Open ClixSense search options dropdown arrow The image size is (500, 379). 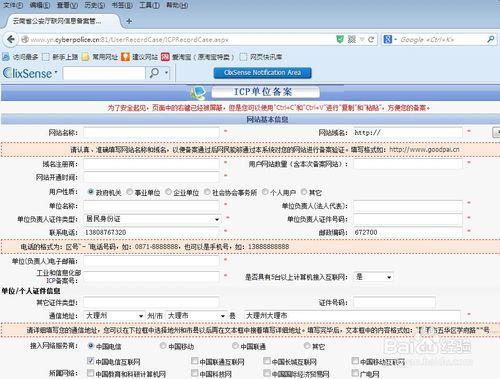click(166, 73)
